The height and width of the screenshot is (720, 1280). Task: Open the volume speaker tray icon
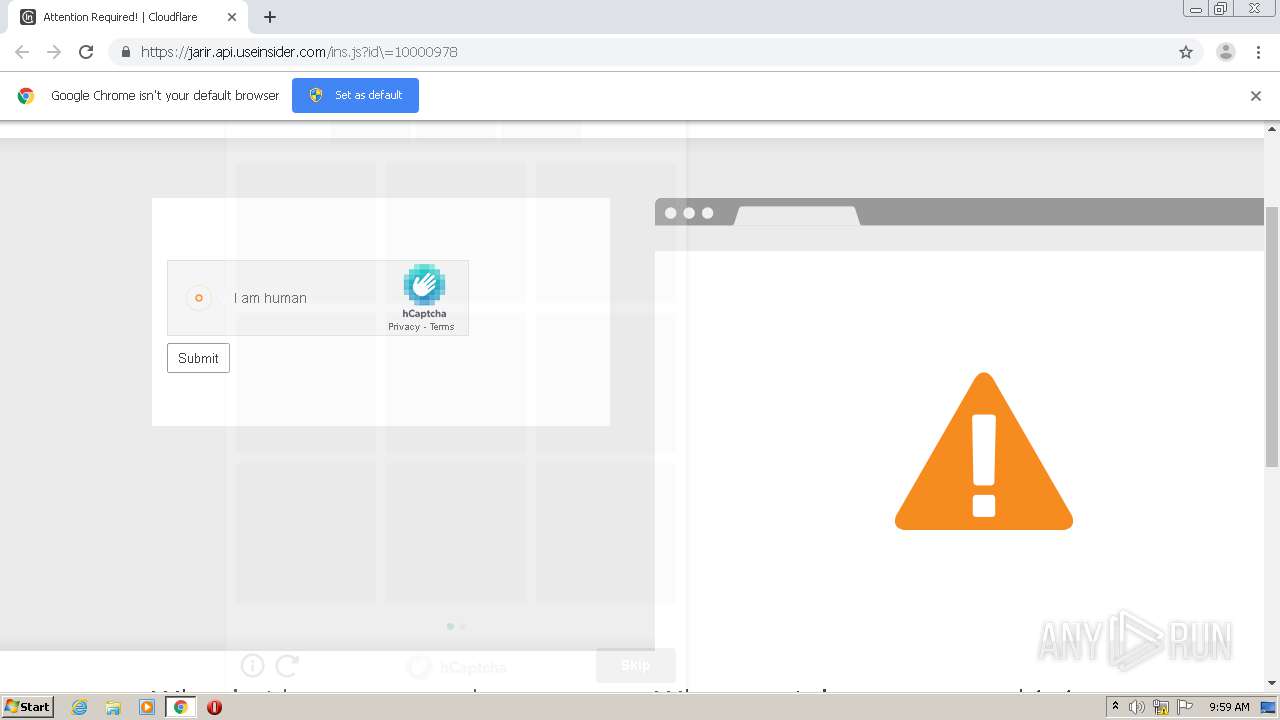[1137, 707]
